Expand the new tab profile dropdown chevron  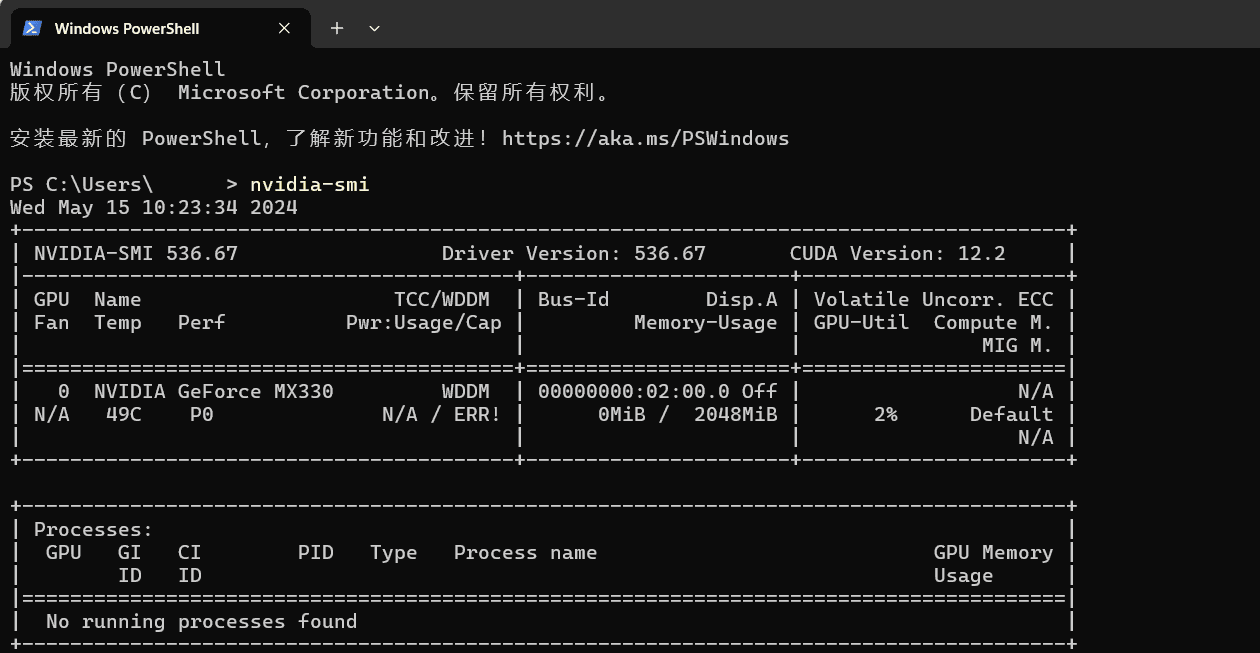point(374,28)
